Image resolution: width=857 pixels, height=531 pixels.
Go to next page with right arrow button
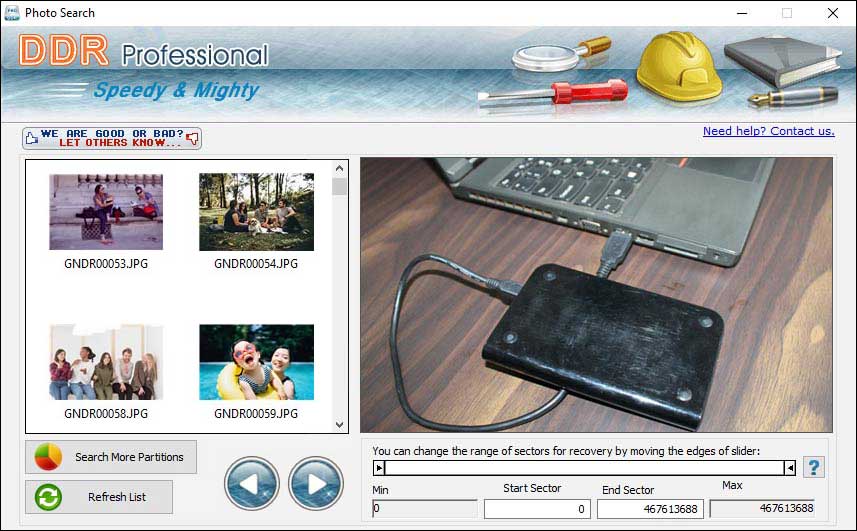click(316, 483)
